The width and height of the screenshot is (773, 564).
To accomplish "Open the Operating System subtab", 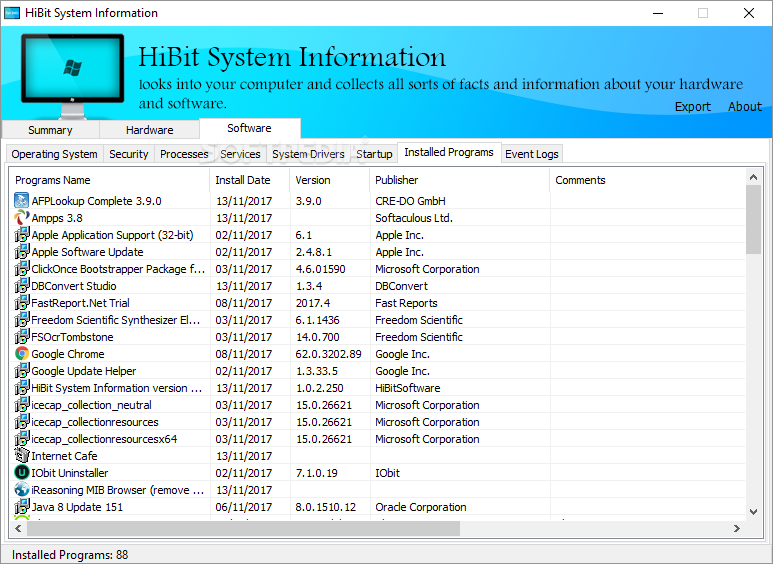I will click(x=54, y=154).
